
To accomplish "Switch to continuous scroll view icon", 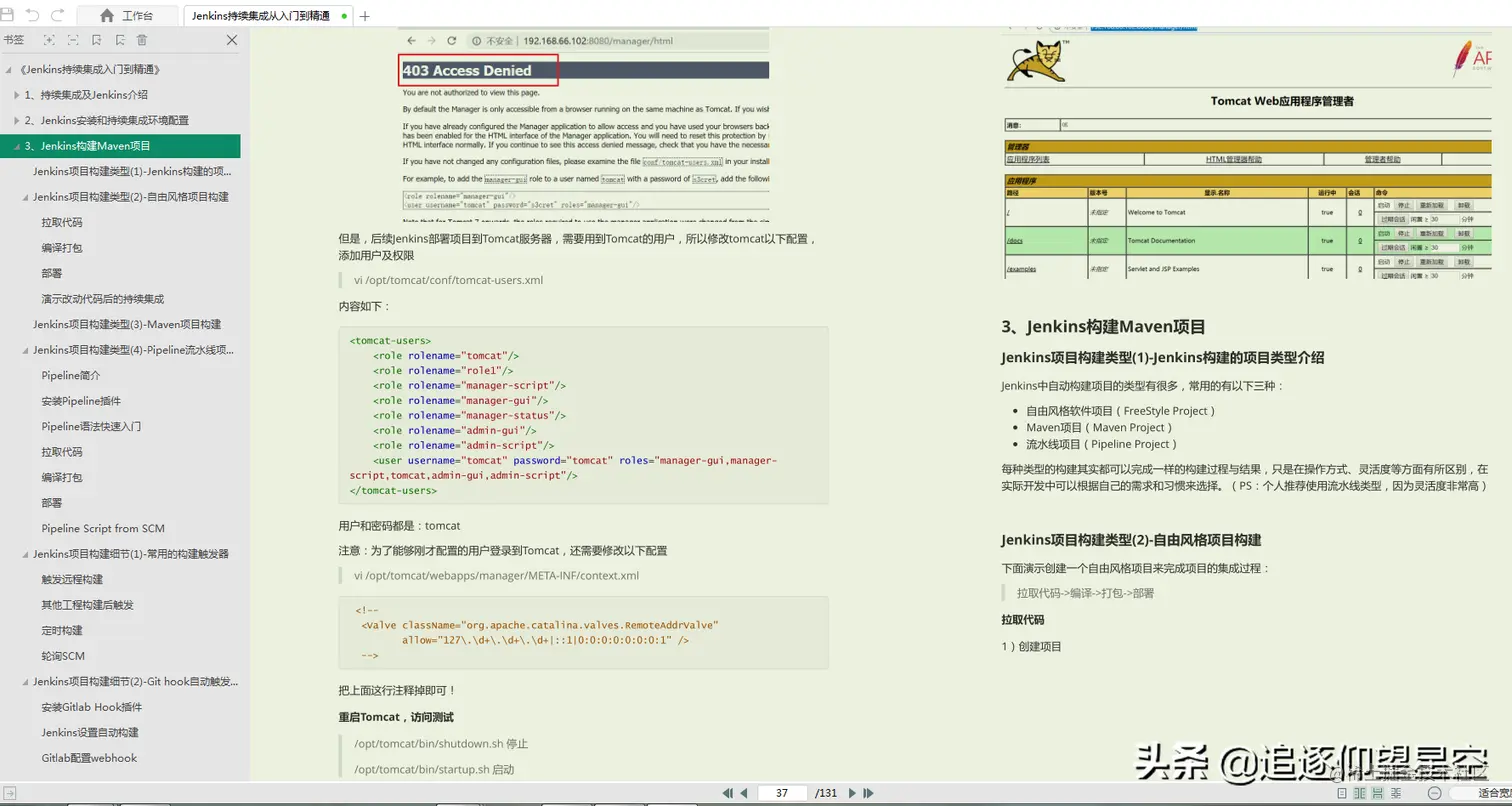I will [1378, 793].
